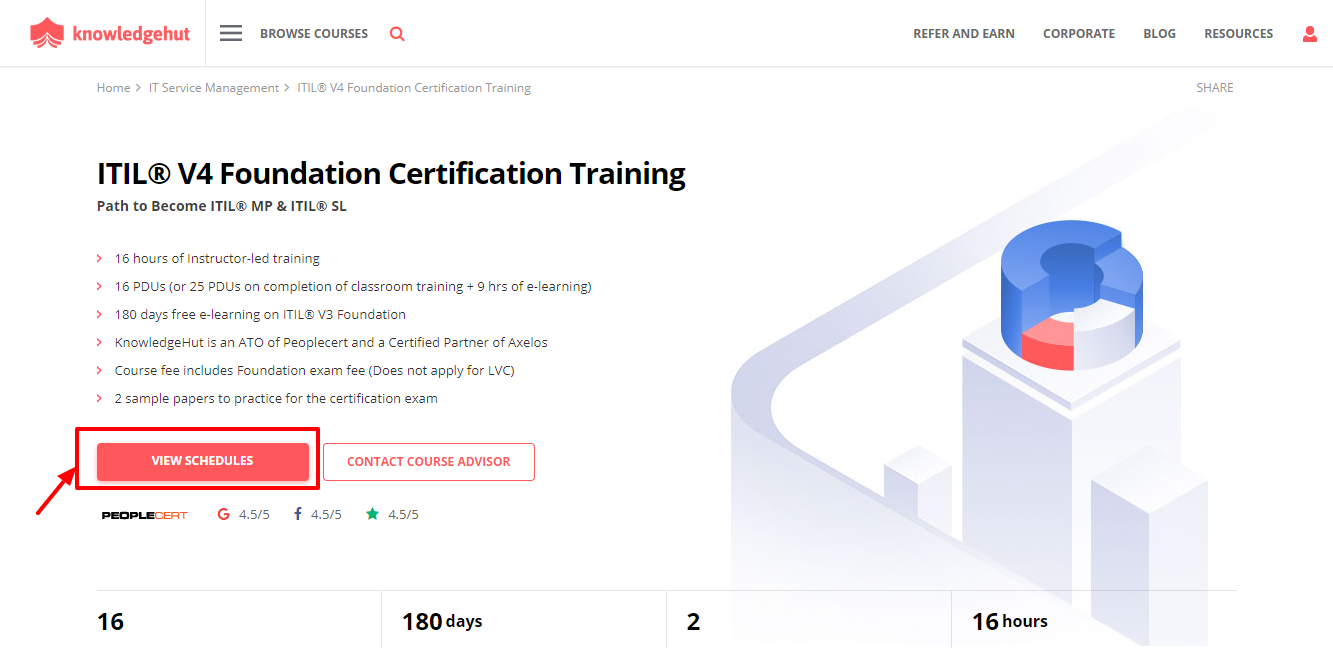The height and width of the screenshot is (648, 1333).
Task: Open the user account icon
Action: coord(1310,33)
